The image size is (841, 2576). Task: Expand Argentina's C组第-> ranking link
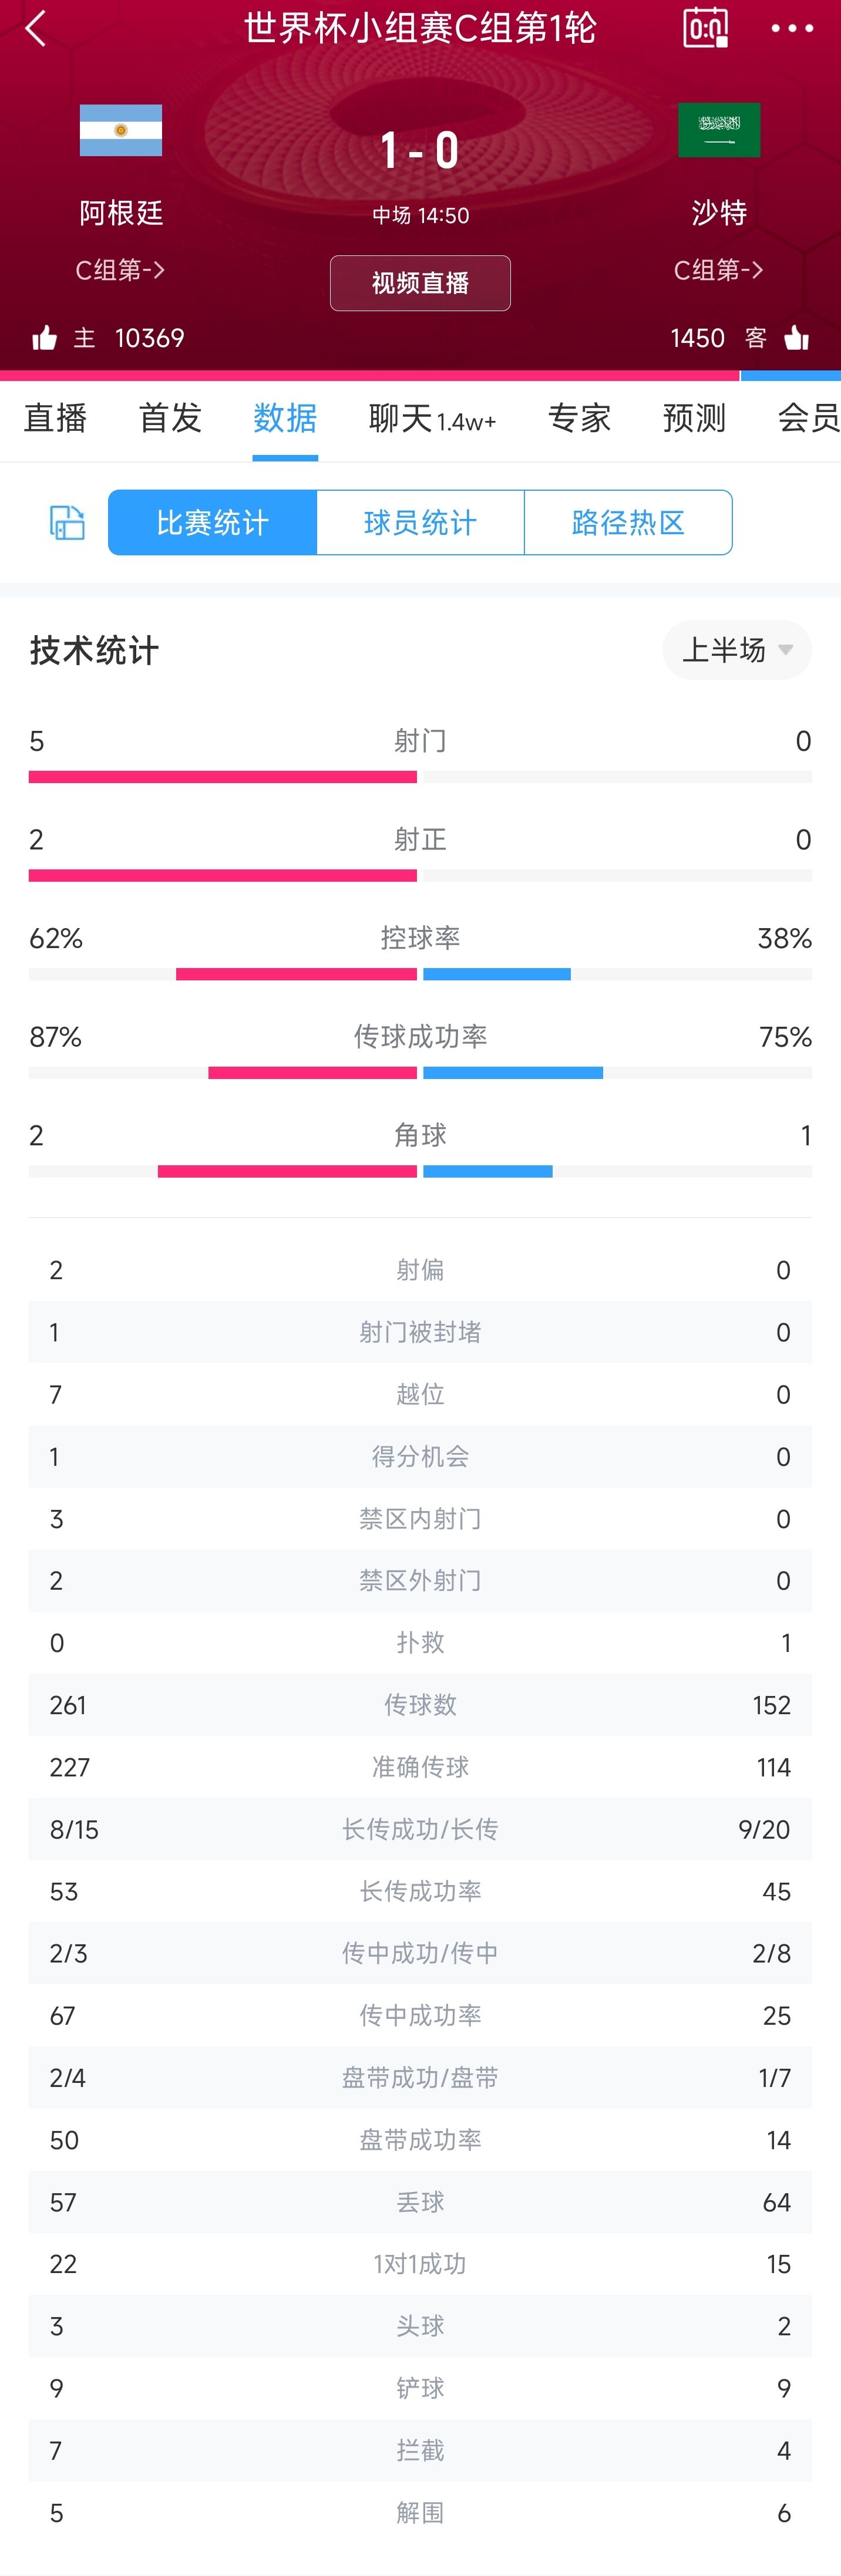pyautogui.click(x=121, y=270)
